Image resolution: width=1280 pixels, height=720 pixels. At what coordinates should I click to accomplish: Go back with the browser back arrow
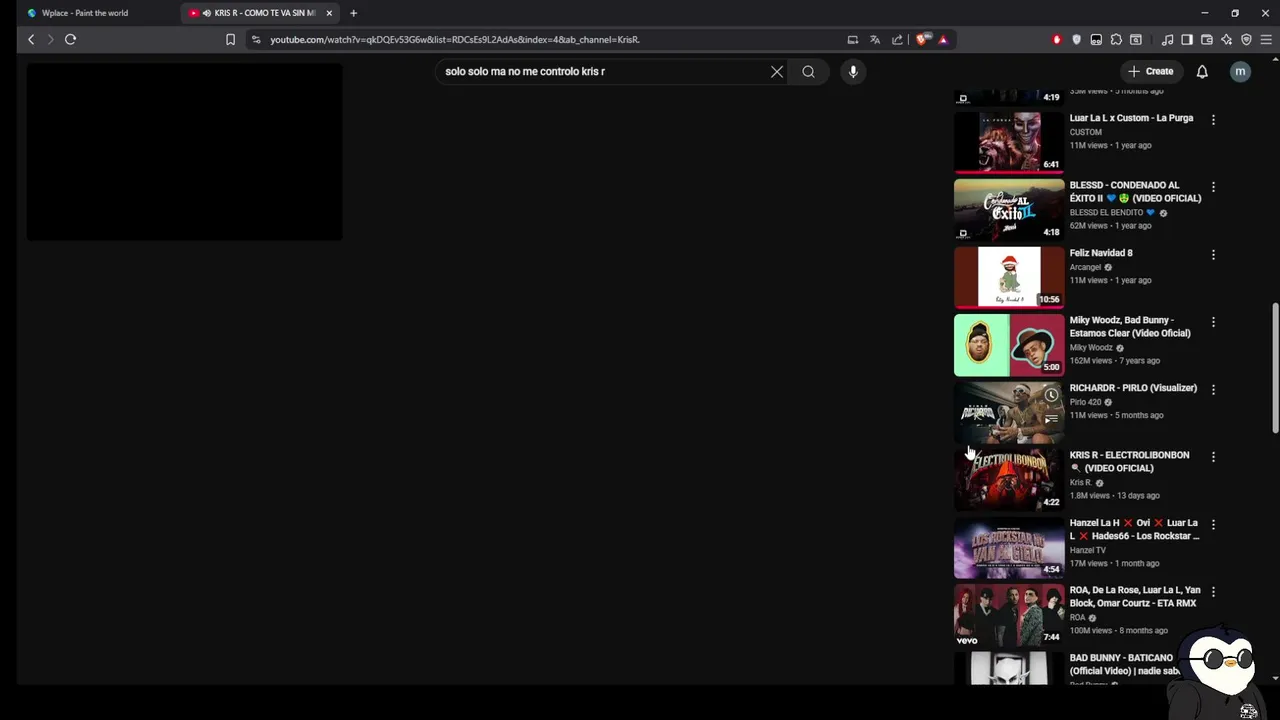coord(31,39)
